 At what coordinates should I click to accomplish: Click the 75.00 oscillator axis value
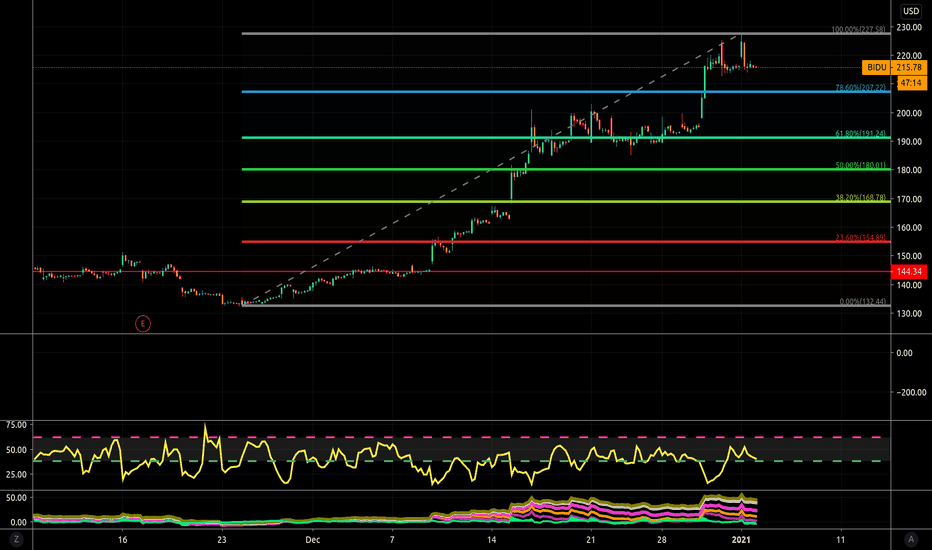[16, 425]
